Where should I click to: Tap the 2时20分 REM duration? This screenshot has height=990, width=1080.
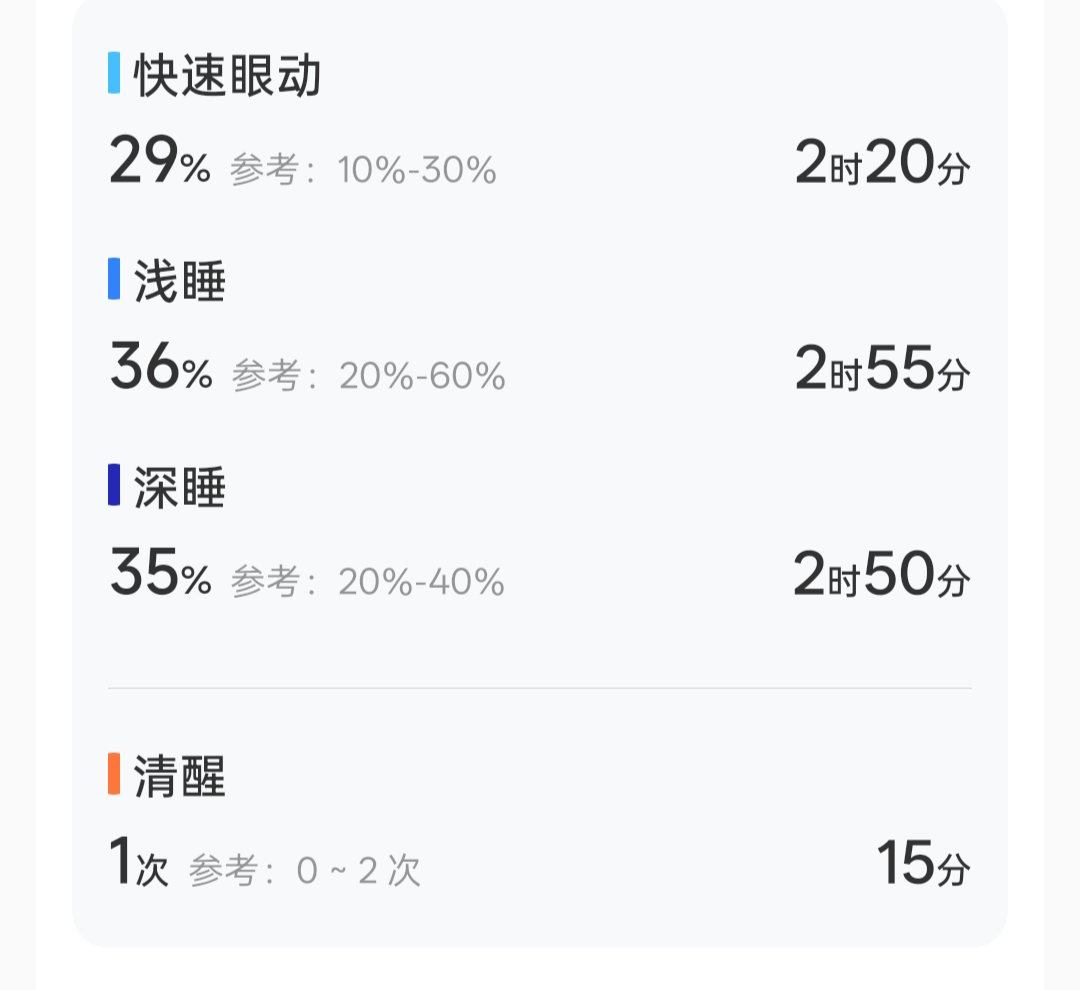point(882,163)
